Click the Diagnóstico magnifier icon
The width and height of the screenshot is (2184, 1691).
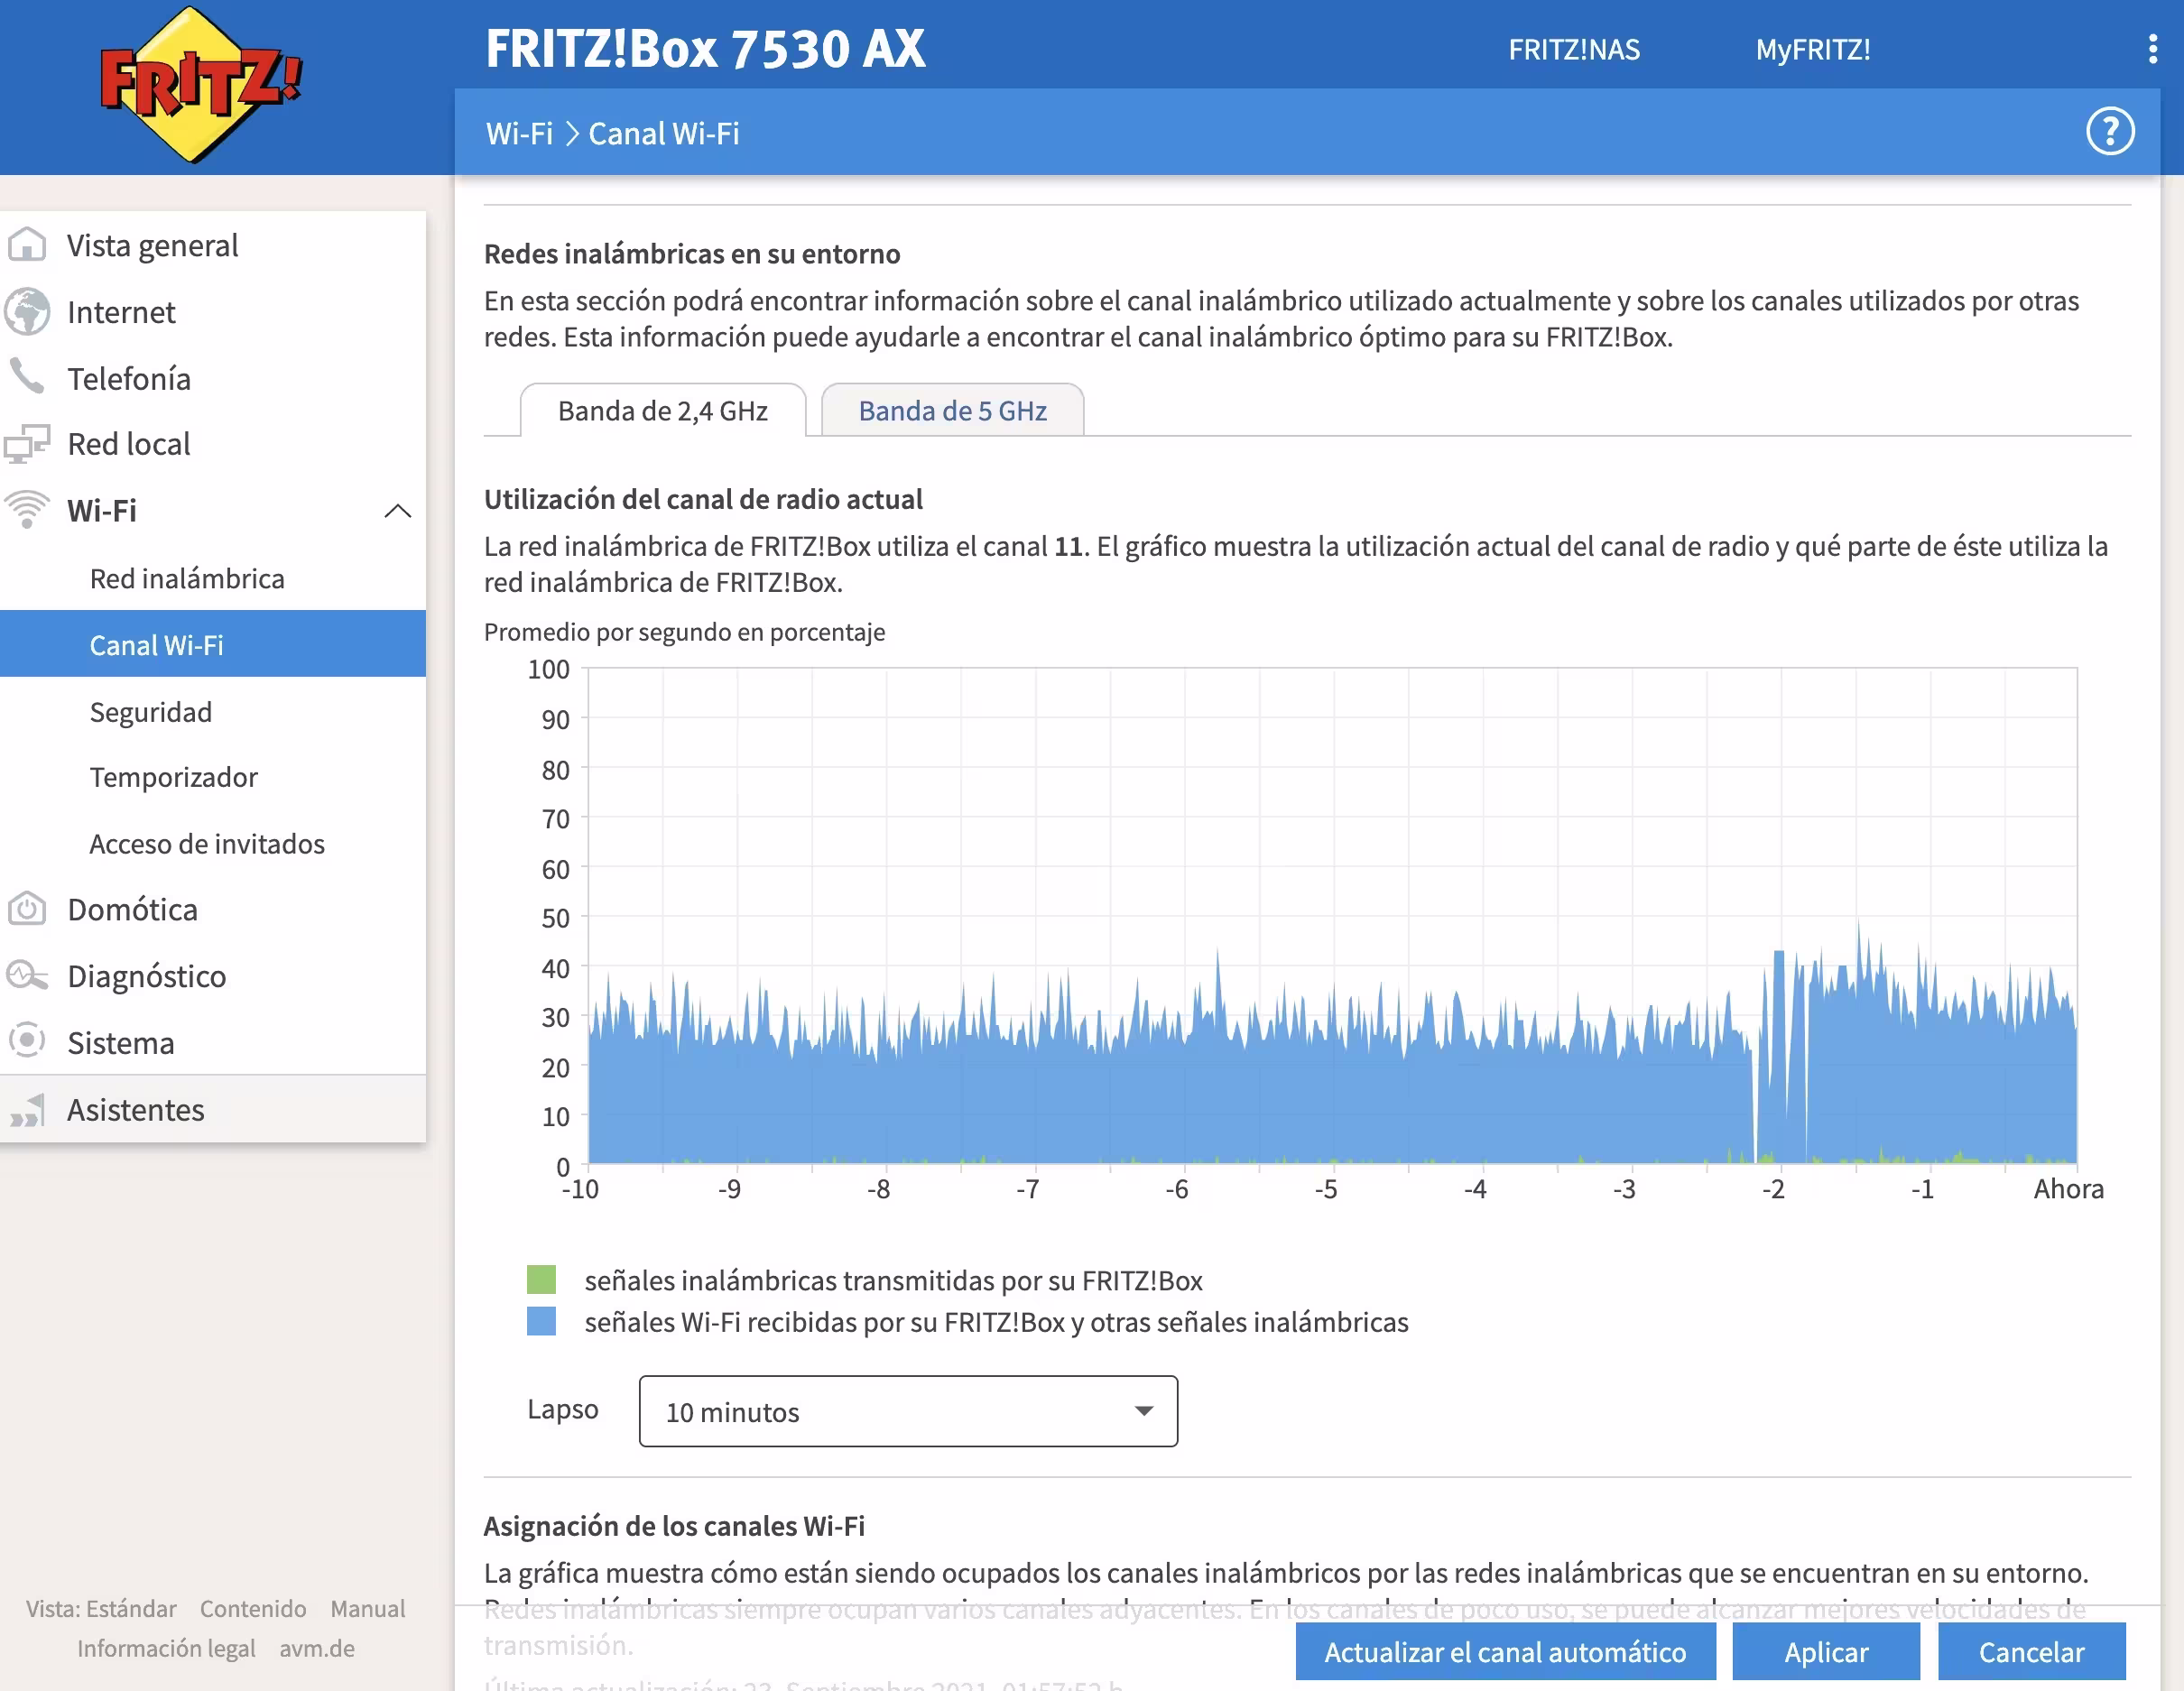click(27, 975)
